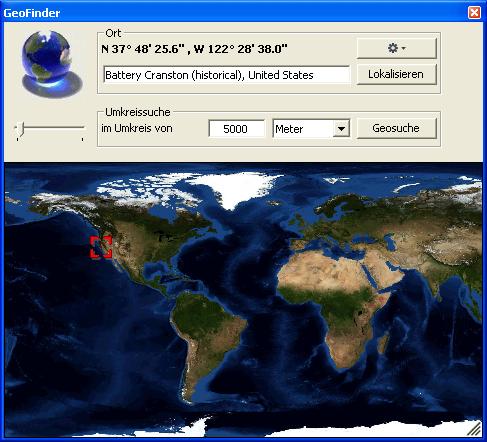Click the right end of the slider track
The image size is (487, 442).
point(82,127)
